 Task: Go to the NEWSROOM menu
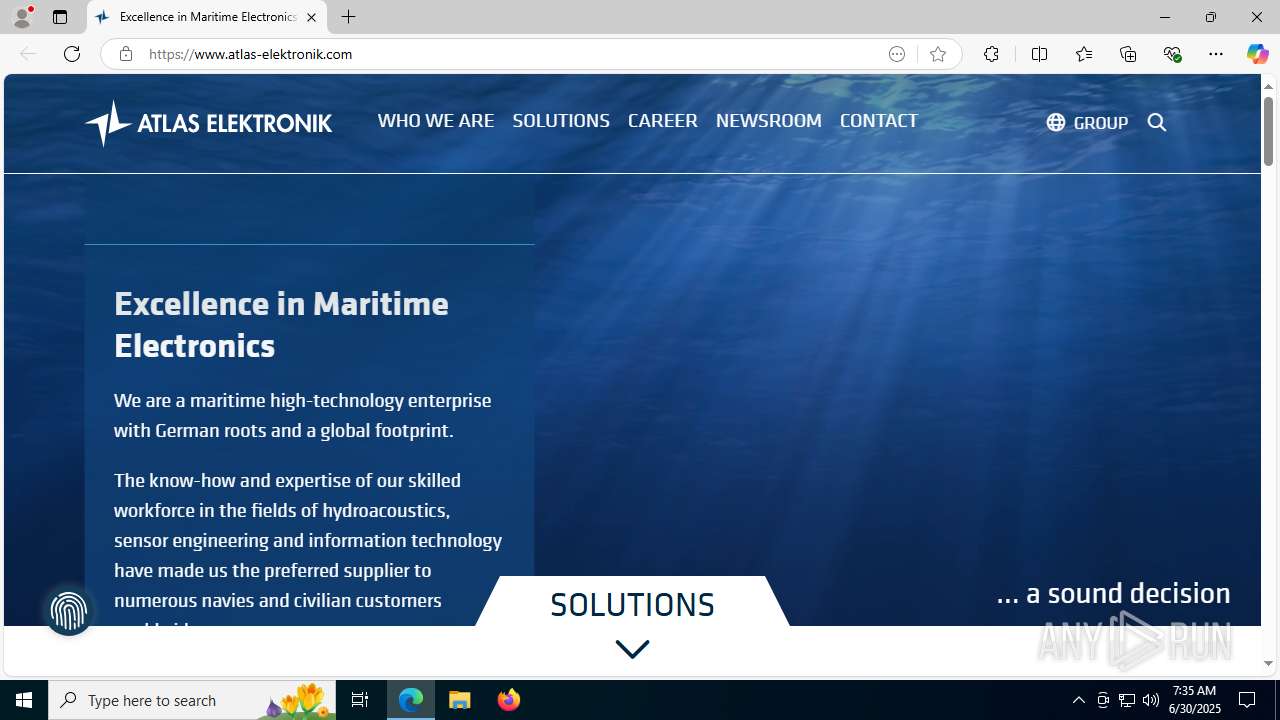click(769, 120)
